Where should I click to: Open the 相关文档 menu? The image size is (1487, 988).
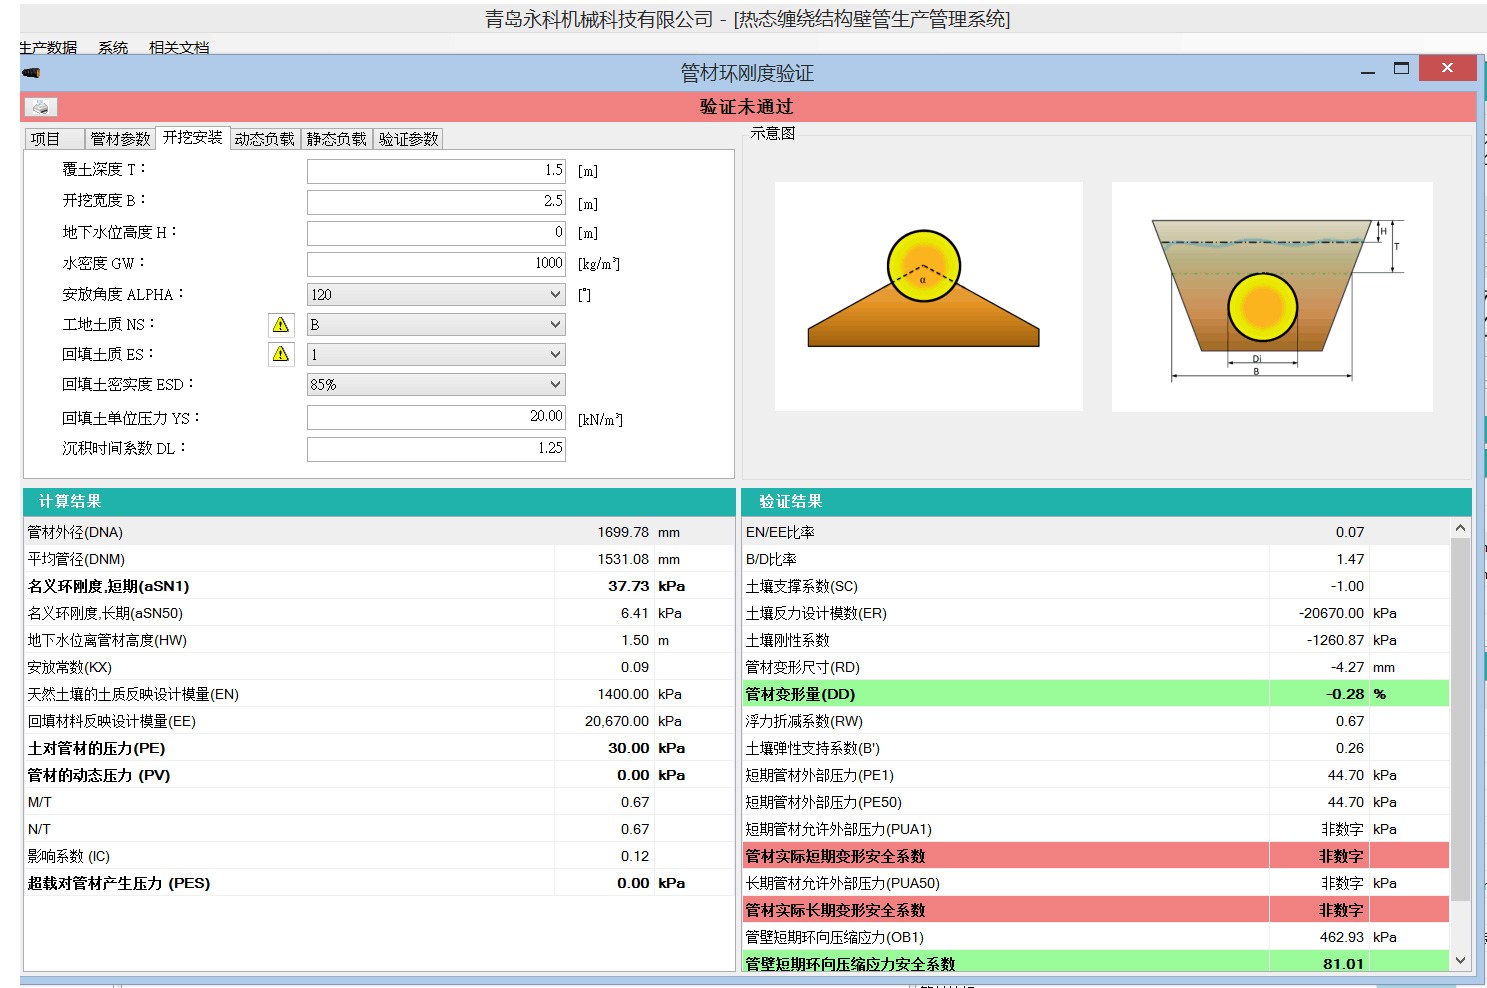(x=179, y=47)
